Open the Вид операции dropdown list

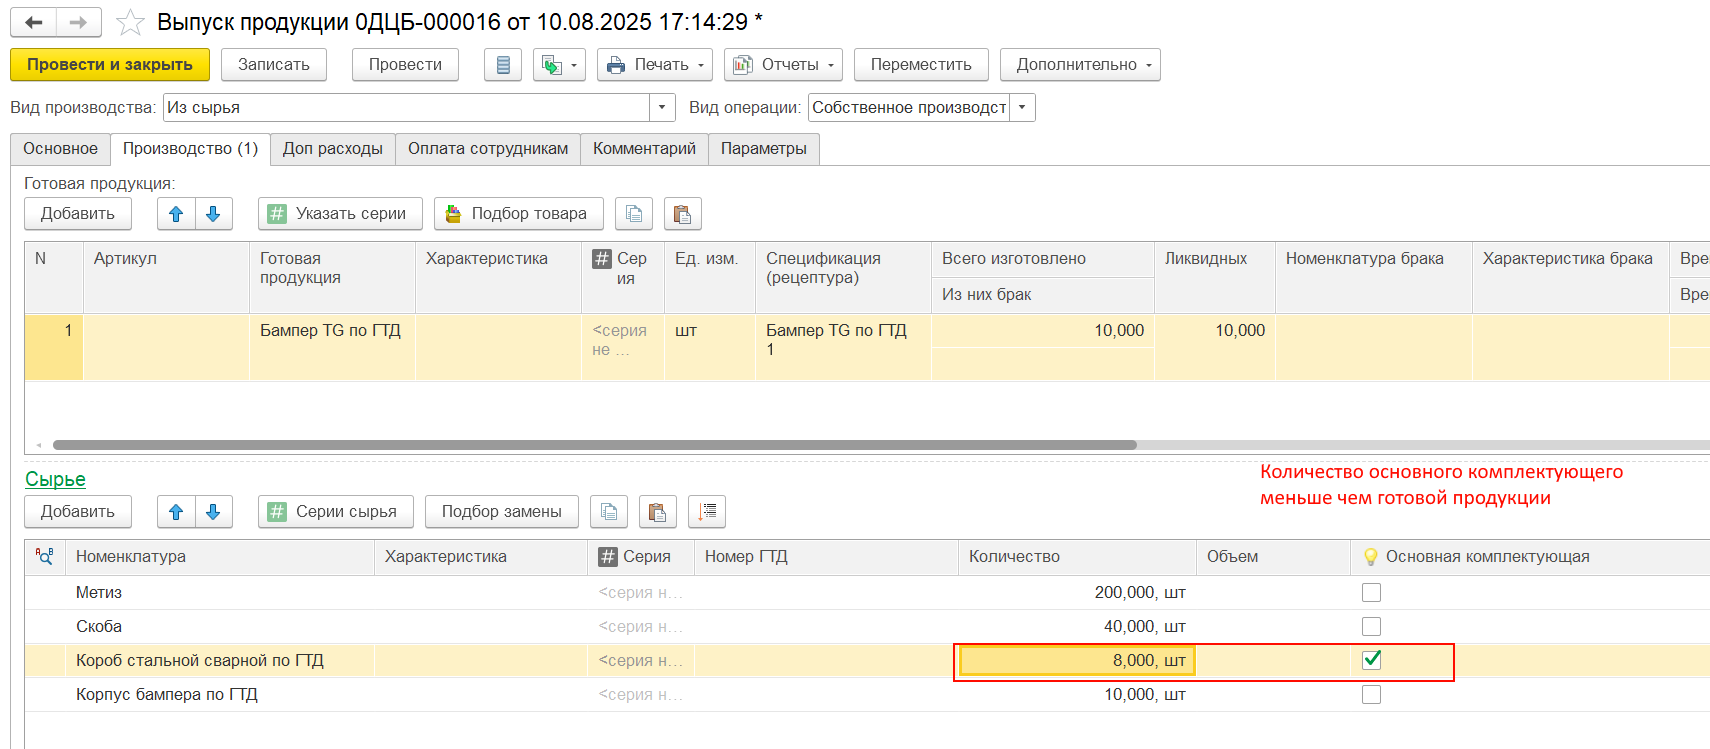pyautogui.click(x=1022, y=108)
